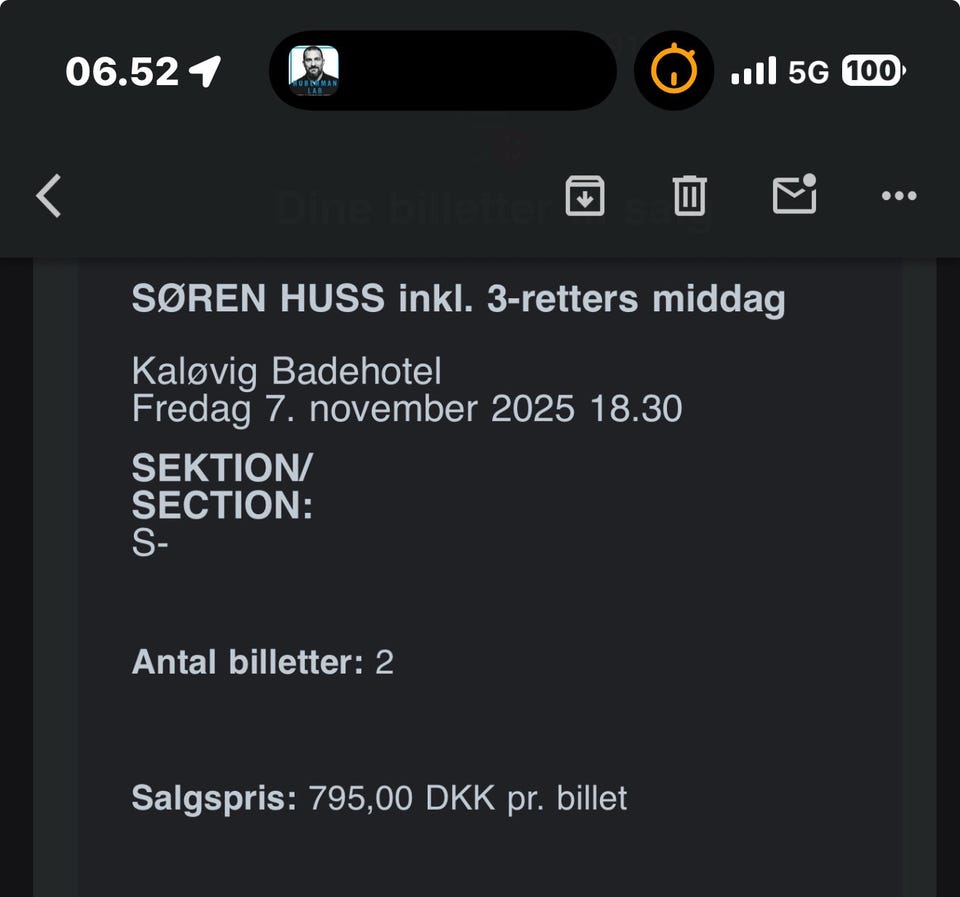Viewport: 960px width, 897px height.
Task: Tap the Kaløvig Badehotel venue text
Action: 286,372
